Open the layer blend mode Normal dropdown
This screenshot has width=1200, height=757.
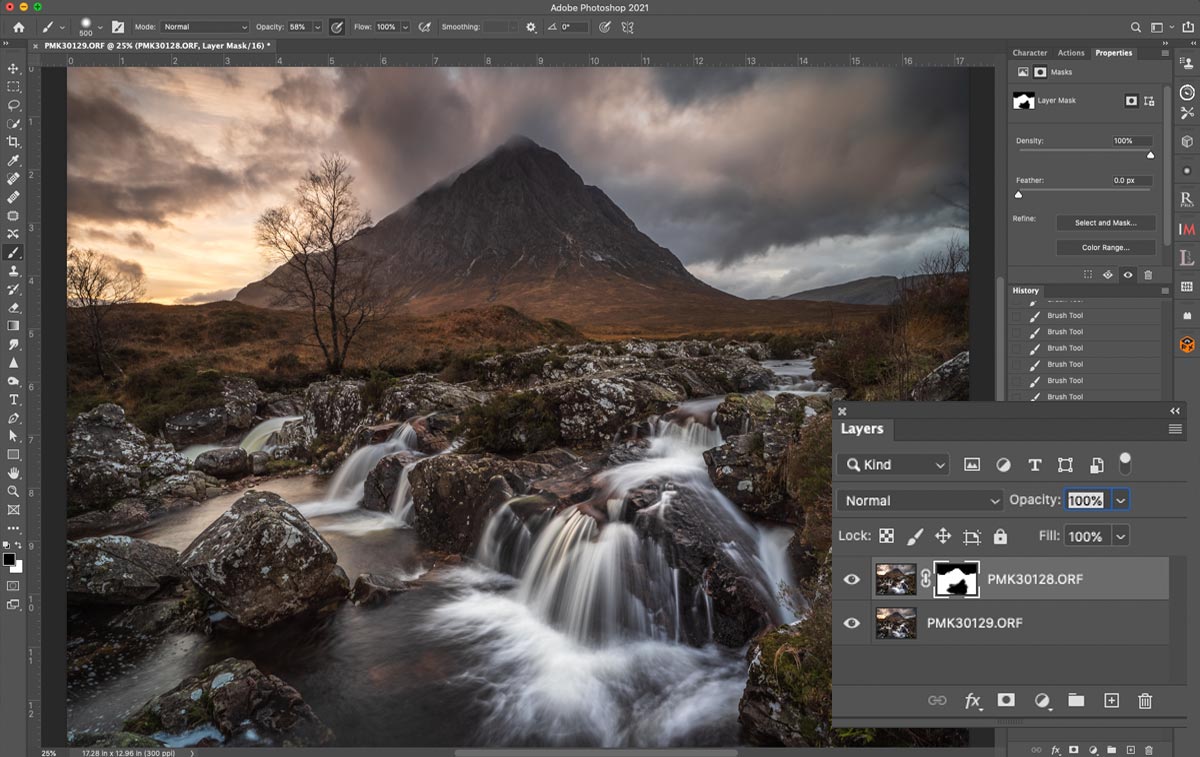[x=920, y=501]
